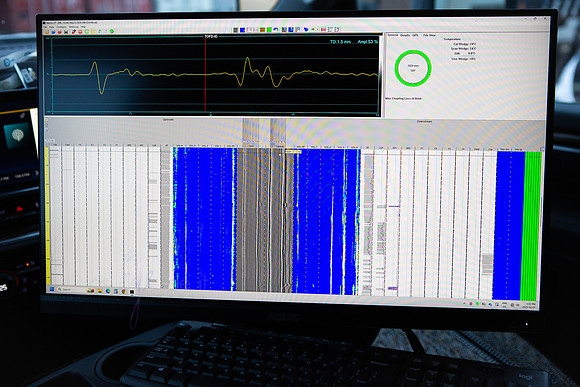Viewport: 580px width, 387px height.
Task: Click the solid green channel strip at right
Action: click(x=531, y=226)
